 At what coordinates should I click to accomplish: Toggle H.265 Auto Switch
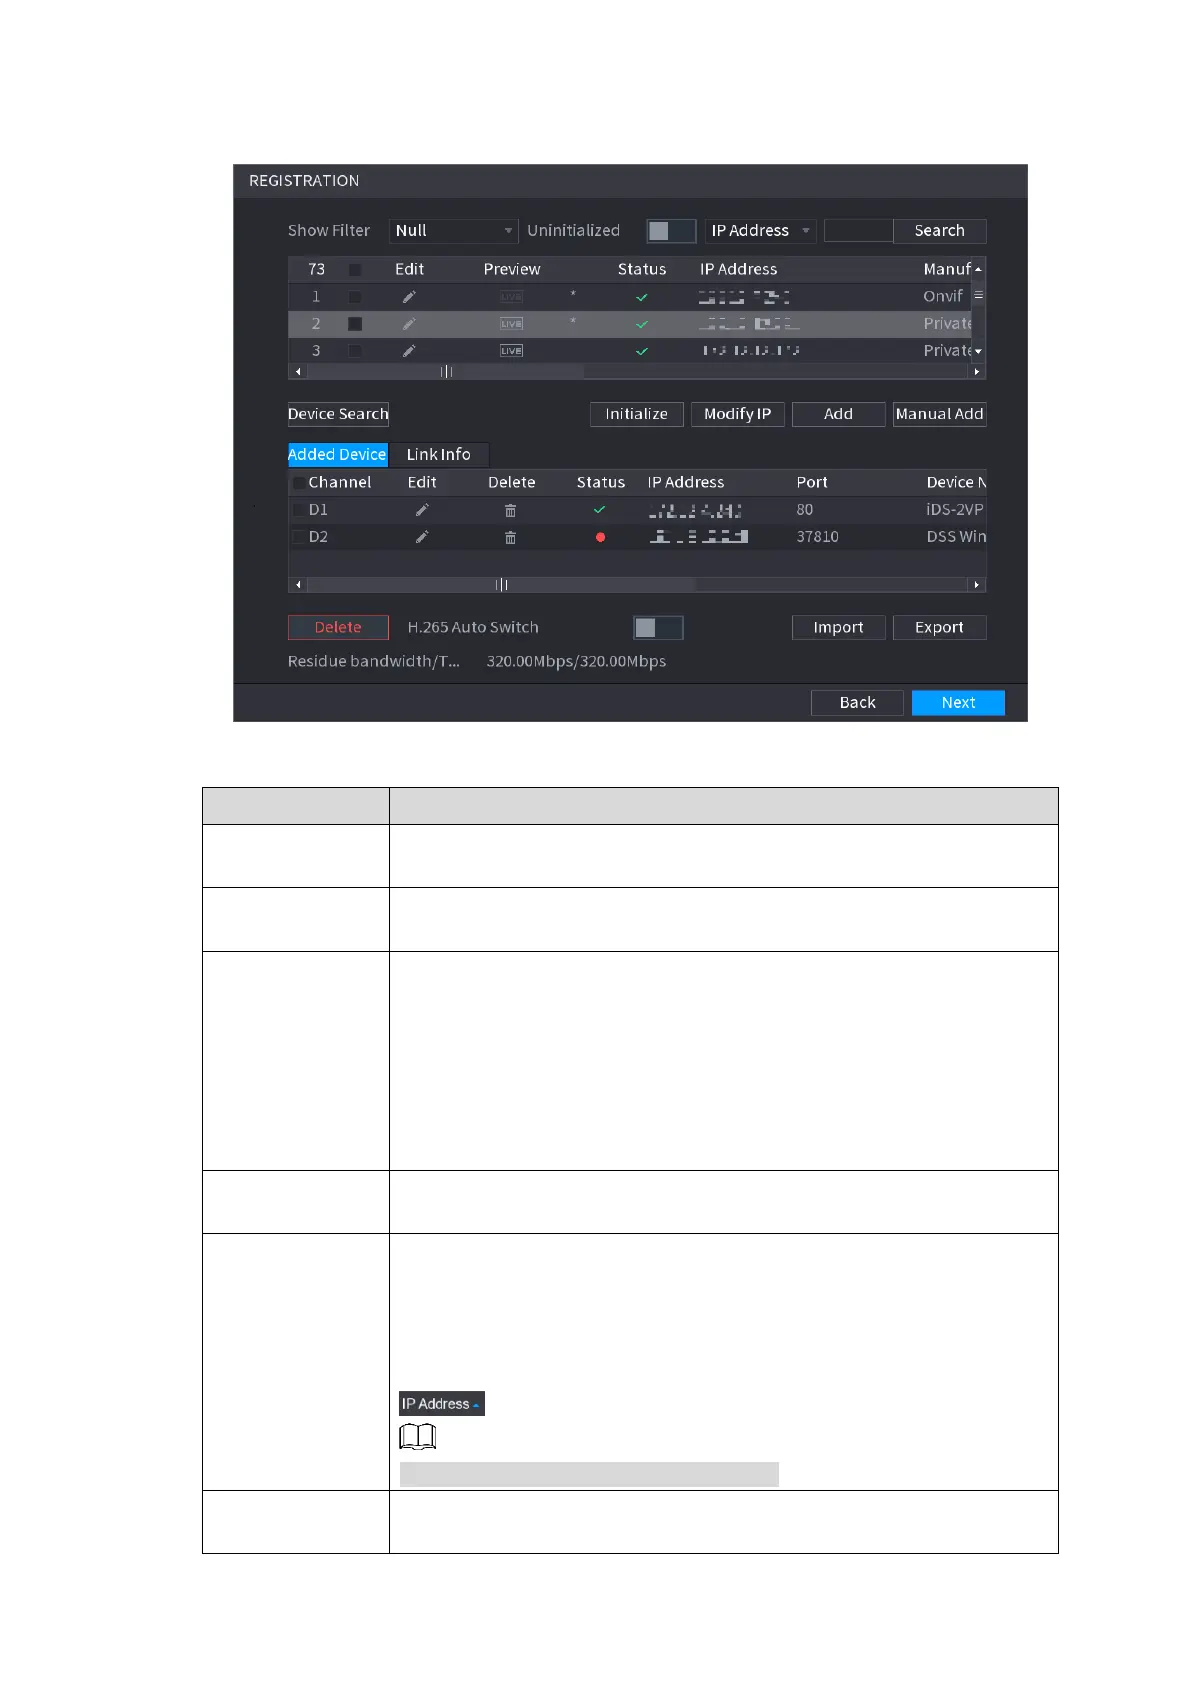point(658,628)
